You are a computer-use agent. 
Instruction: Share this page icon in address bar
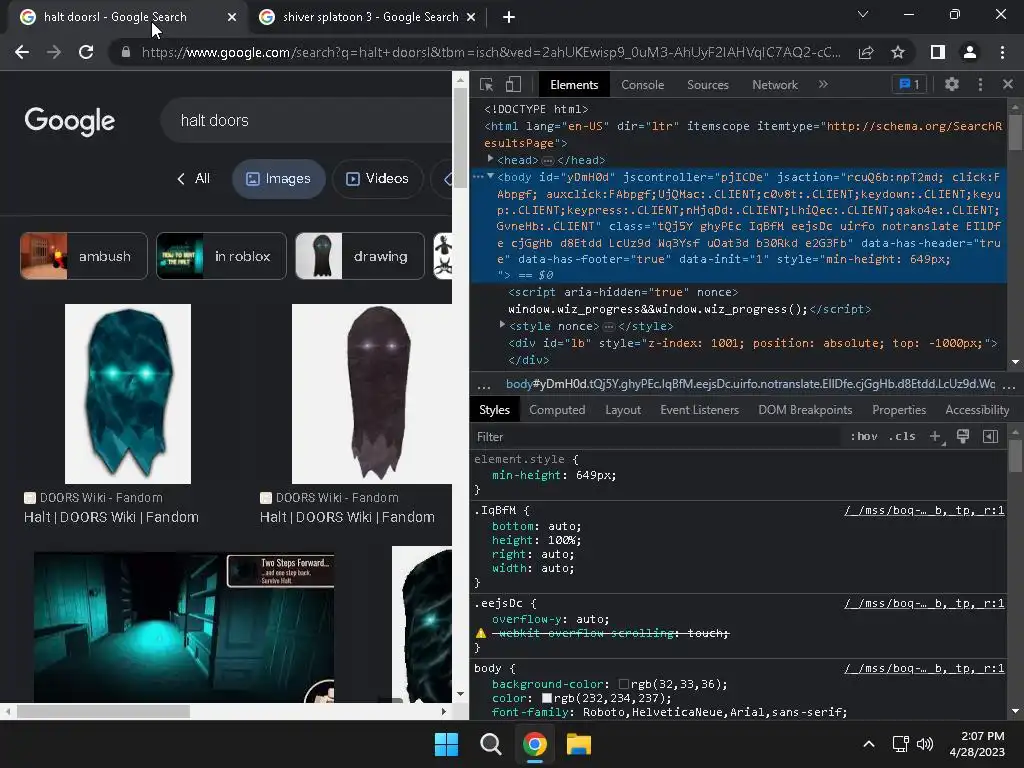(866, 52)
